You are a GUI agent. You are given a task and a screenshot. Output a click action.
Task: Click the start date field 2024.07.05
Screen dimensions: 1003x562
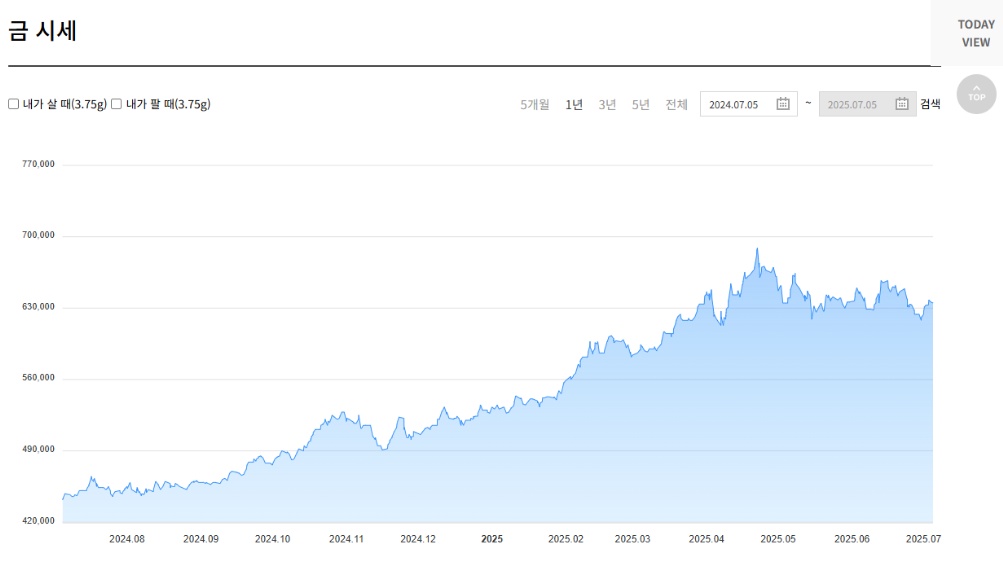point(735,104)
